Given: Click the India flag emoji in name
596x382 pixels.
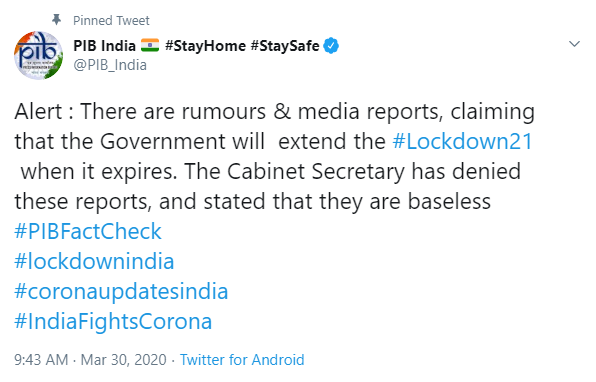Looking at the screenshot, I should tap(150, 46).
